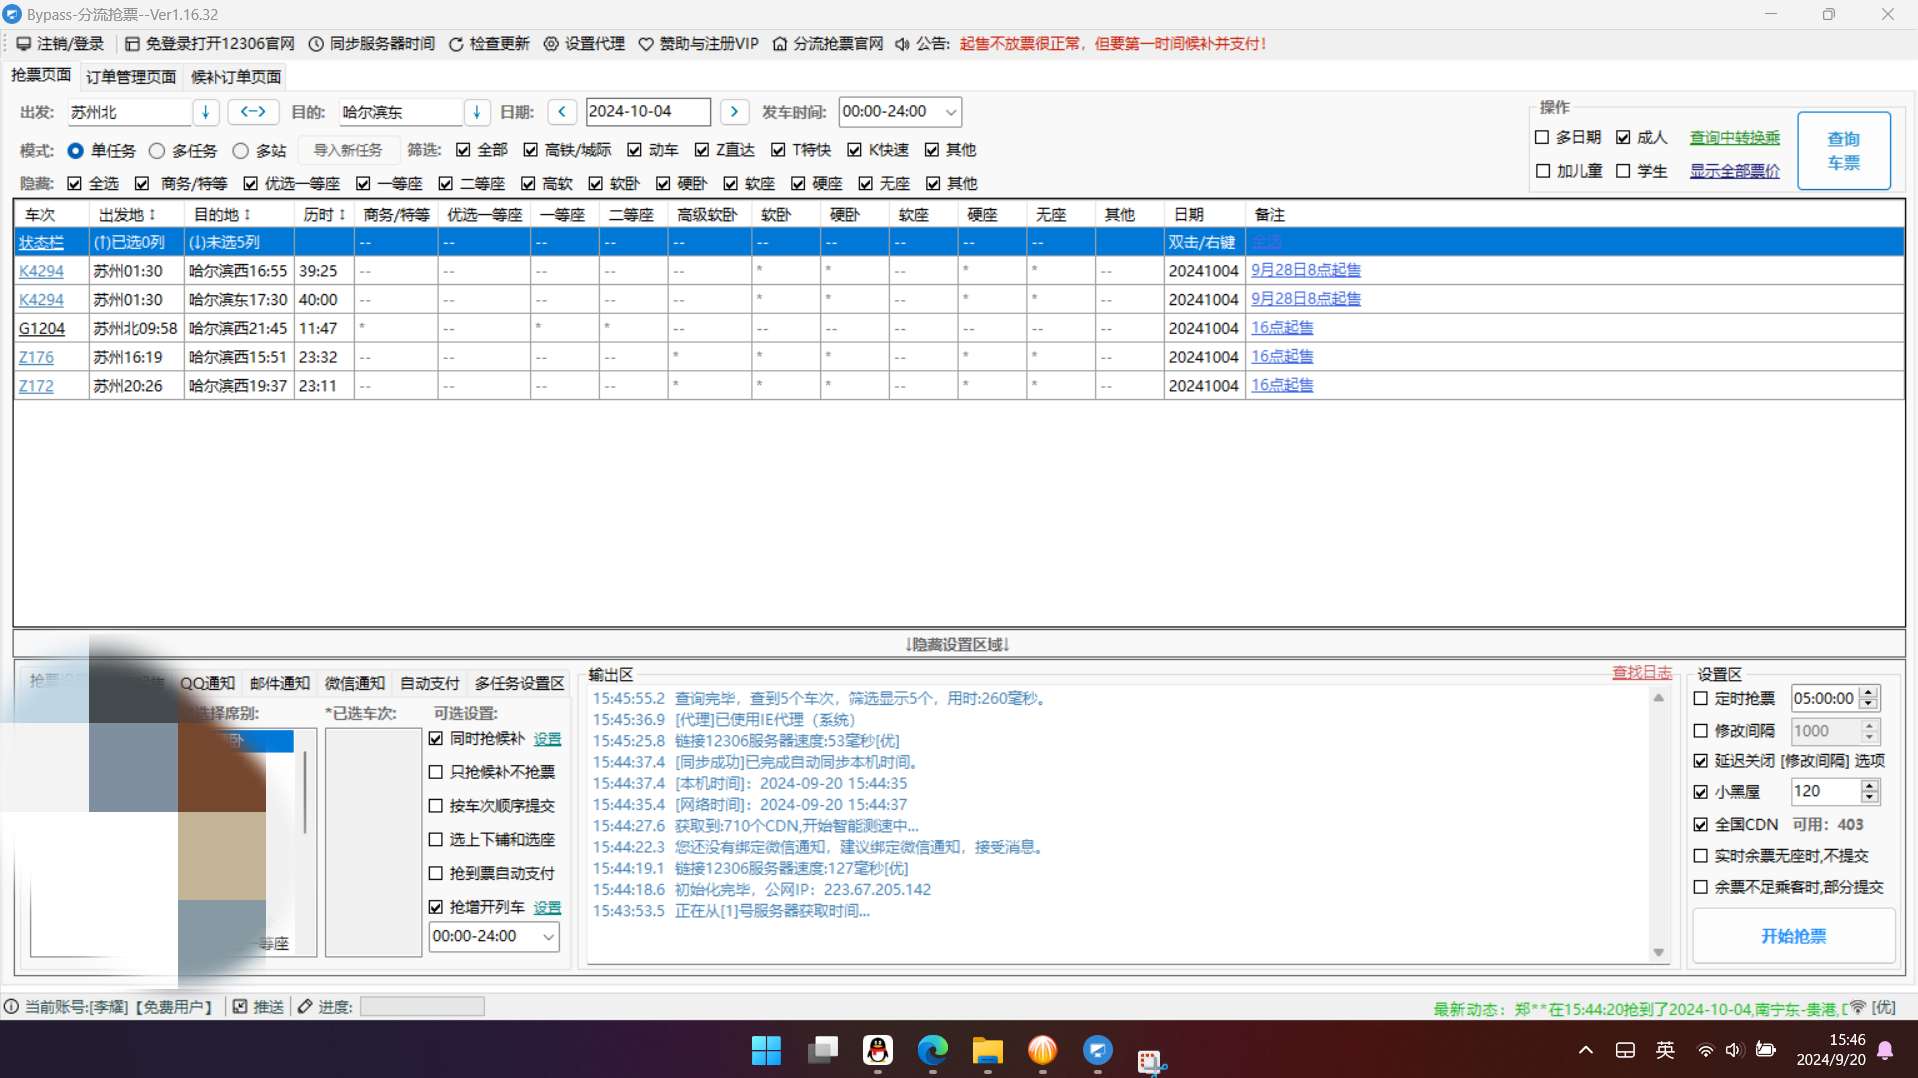This screenshot has height=1078, width=1918.
Task: Uncheck the 高铁/城际 filter checkbox
Action: click(x=530, y=150)
